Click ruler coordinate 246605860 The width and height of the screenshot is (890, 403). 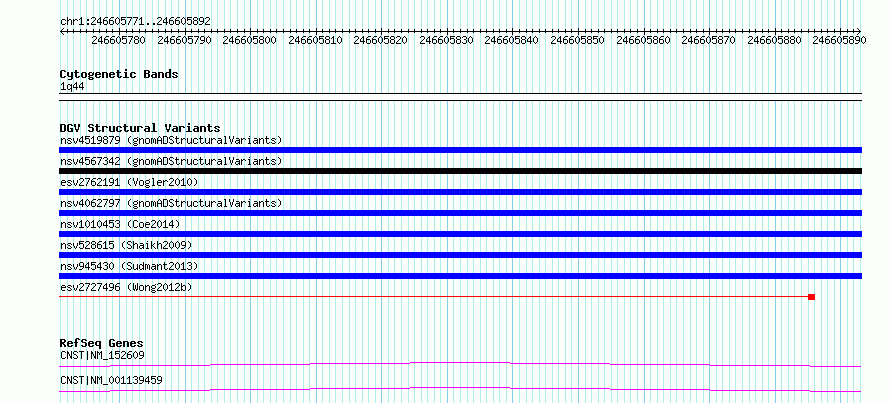click(x=643, y=40)
